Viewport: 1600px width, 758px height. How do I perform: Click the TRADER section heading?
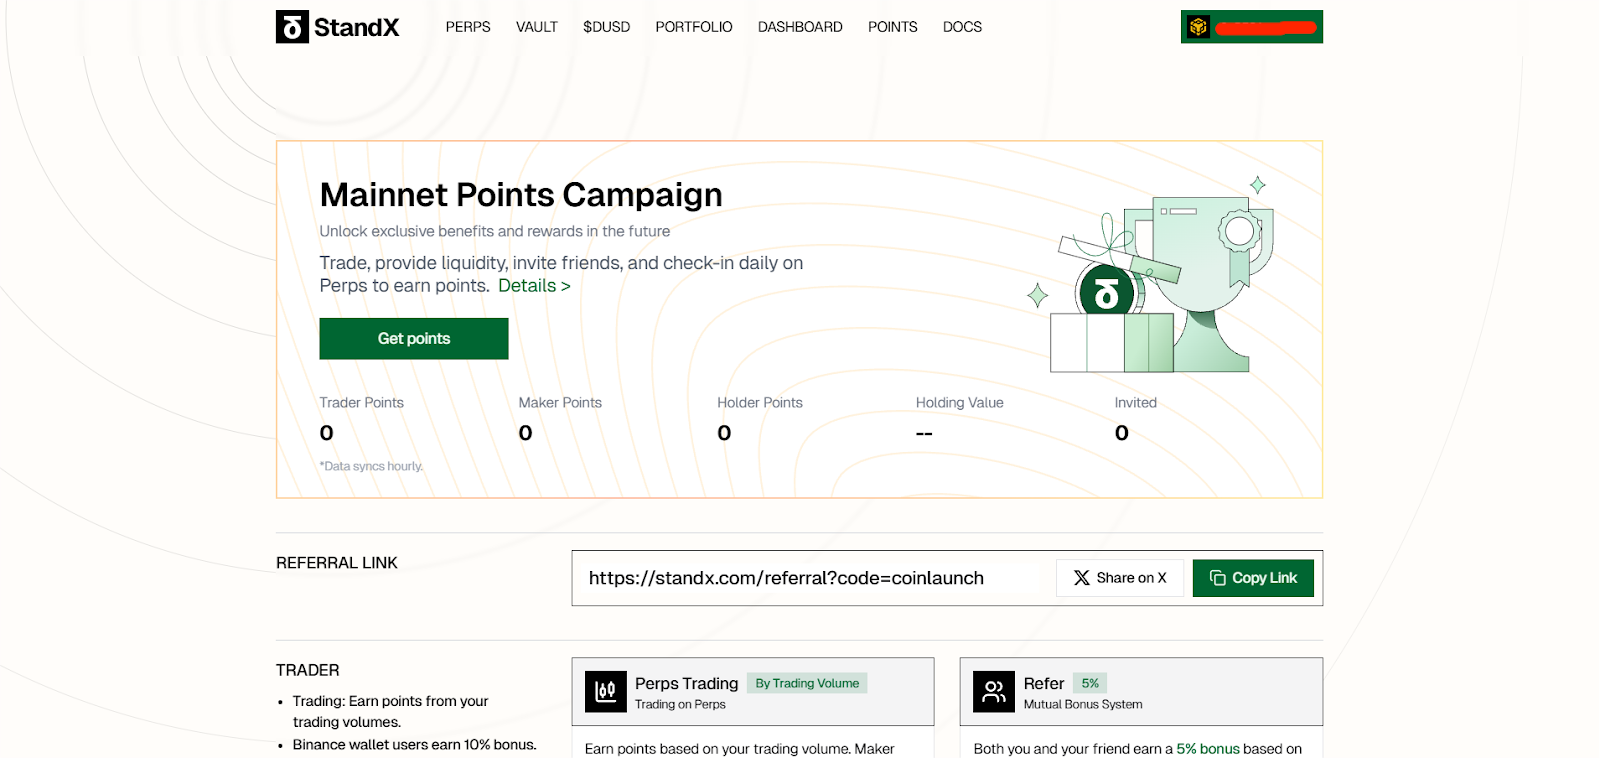click(x=308, y=670)
